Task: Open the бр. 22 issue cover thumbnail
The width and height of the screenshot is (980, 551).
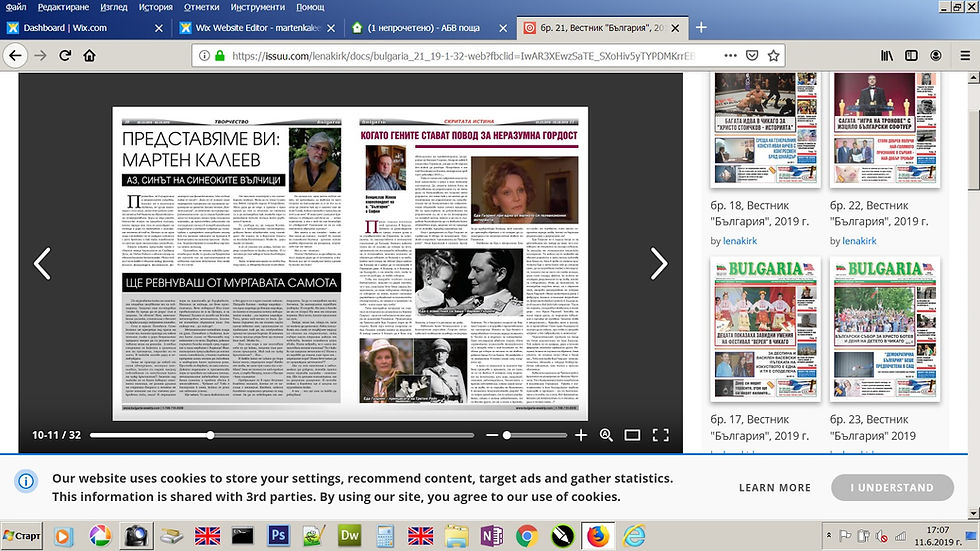Action: click(x=885, y=129)
